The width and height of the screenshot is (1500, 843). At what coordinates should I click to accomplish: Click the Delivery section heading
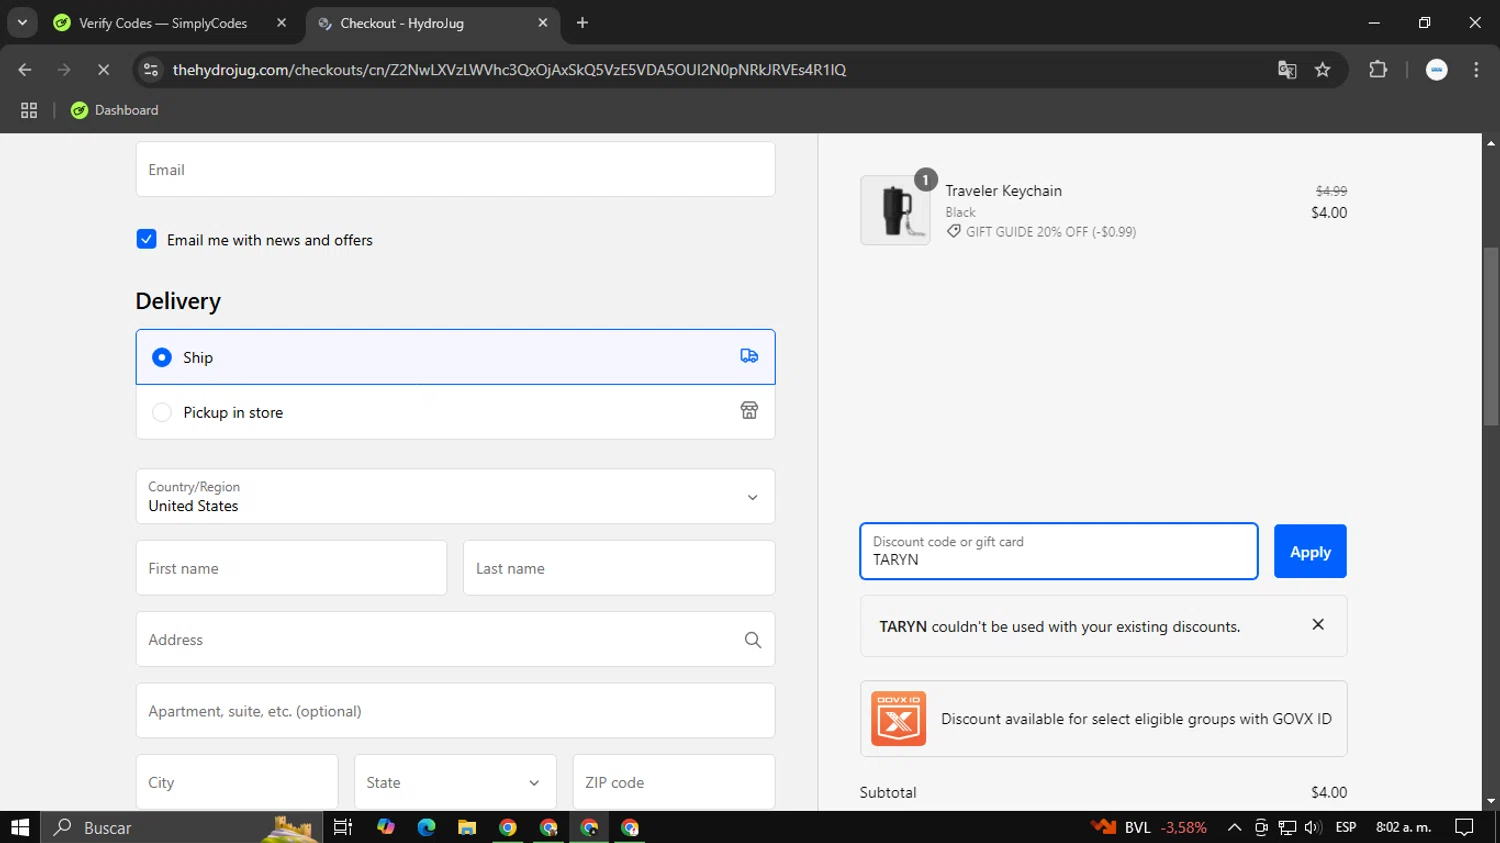point(178,301)
